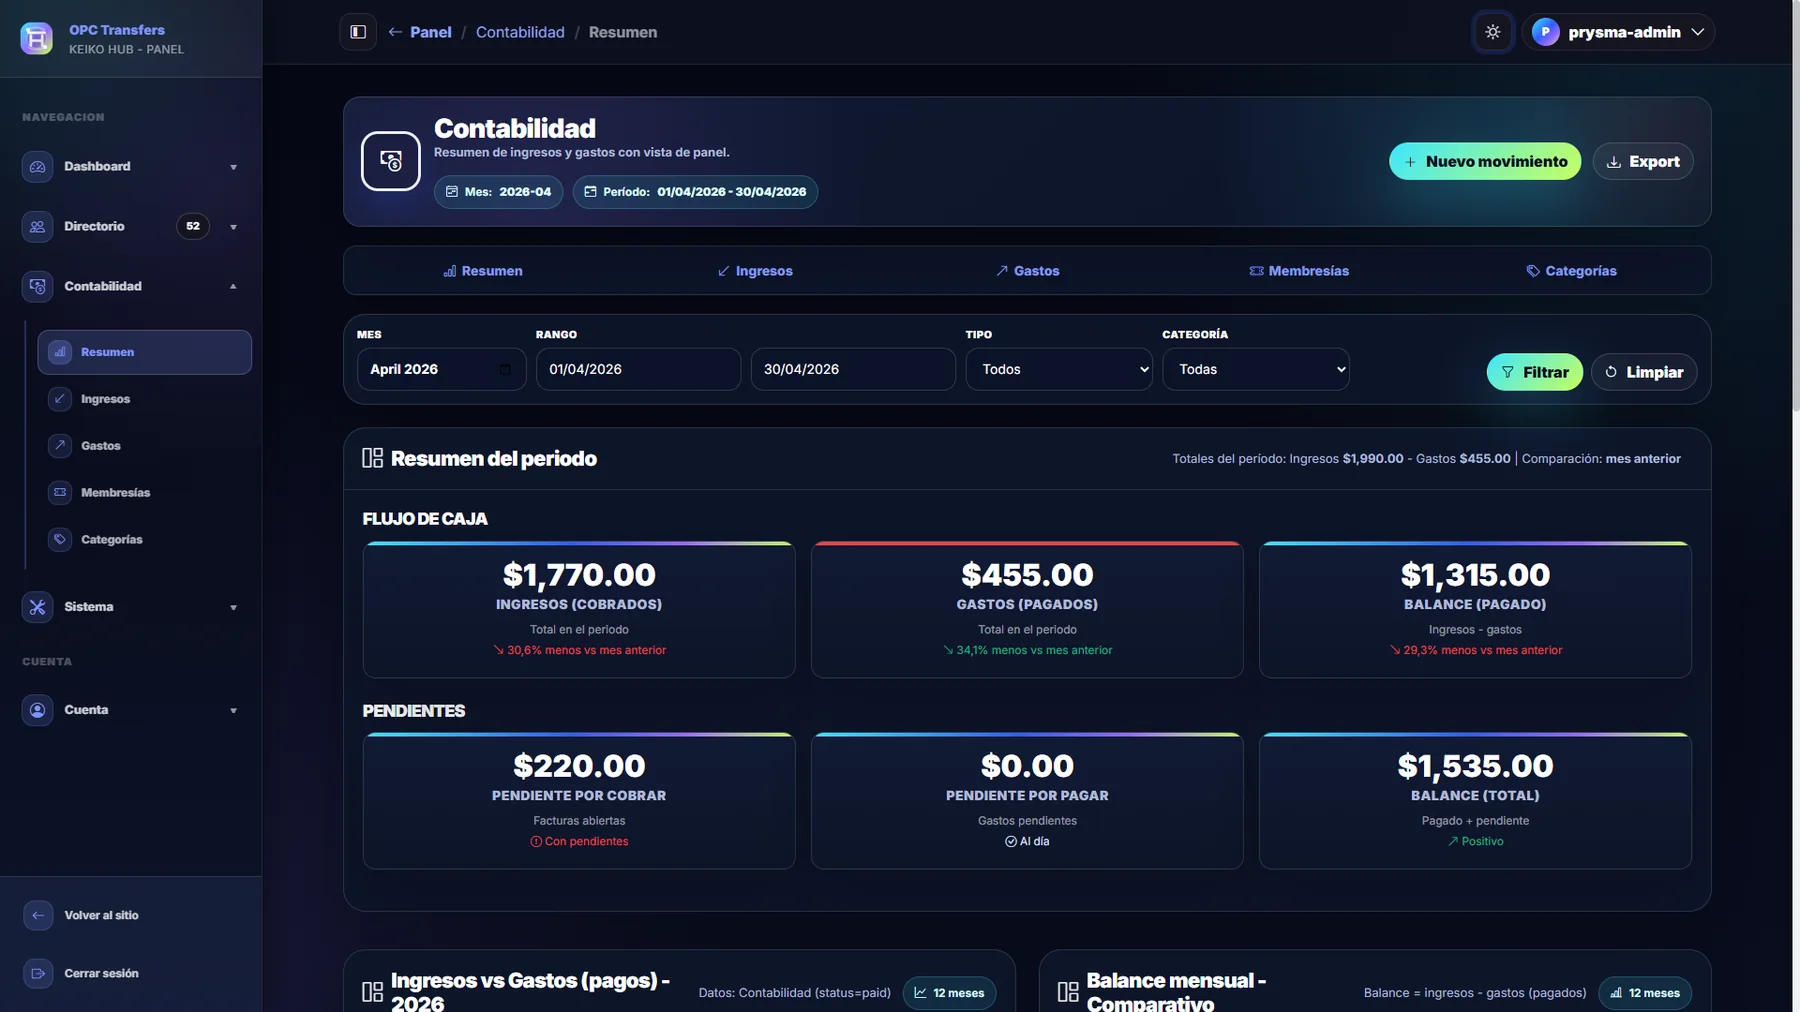The image size is (1800, 1012).
Task: Click the Ingresos sidebar arrow icon
Action: [60, 399]
